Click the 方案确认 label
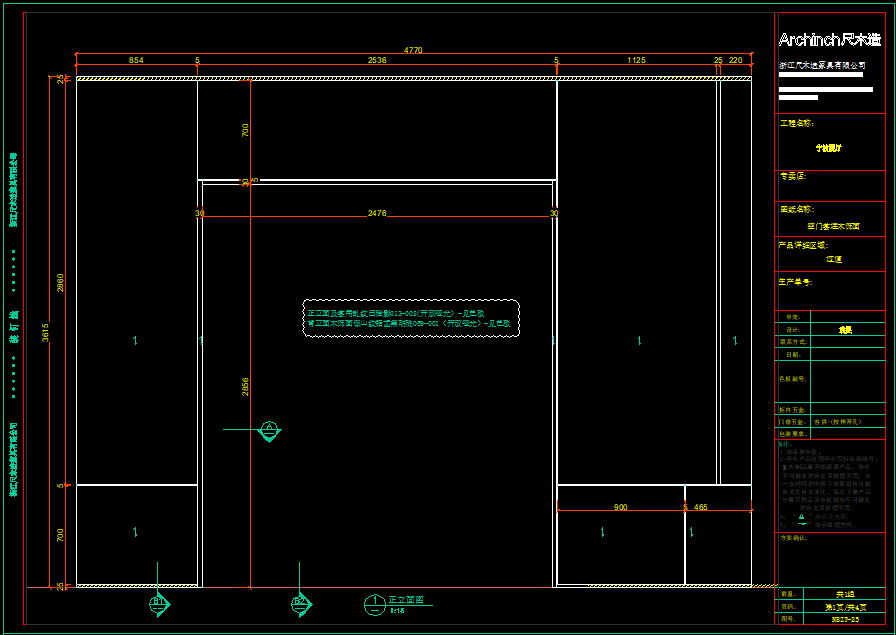 coord(794,538)
